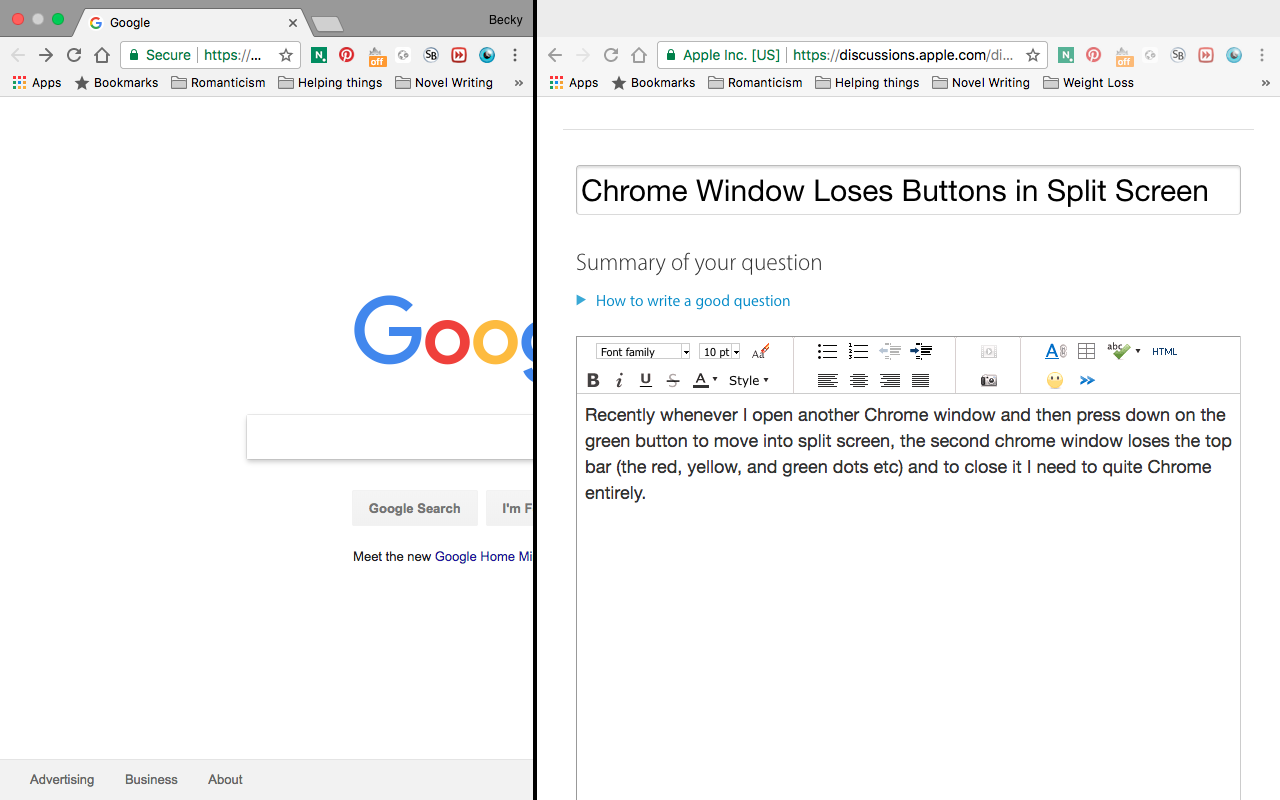Toggle italic formatting in the editor
1280x800 pixels.
tap(620, 380)
